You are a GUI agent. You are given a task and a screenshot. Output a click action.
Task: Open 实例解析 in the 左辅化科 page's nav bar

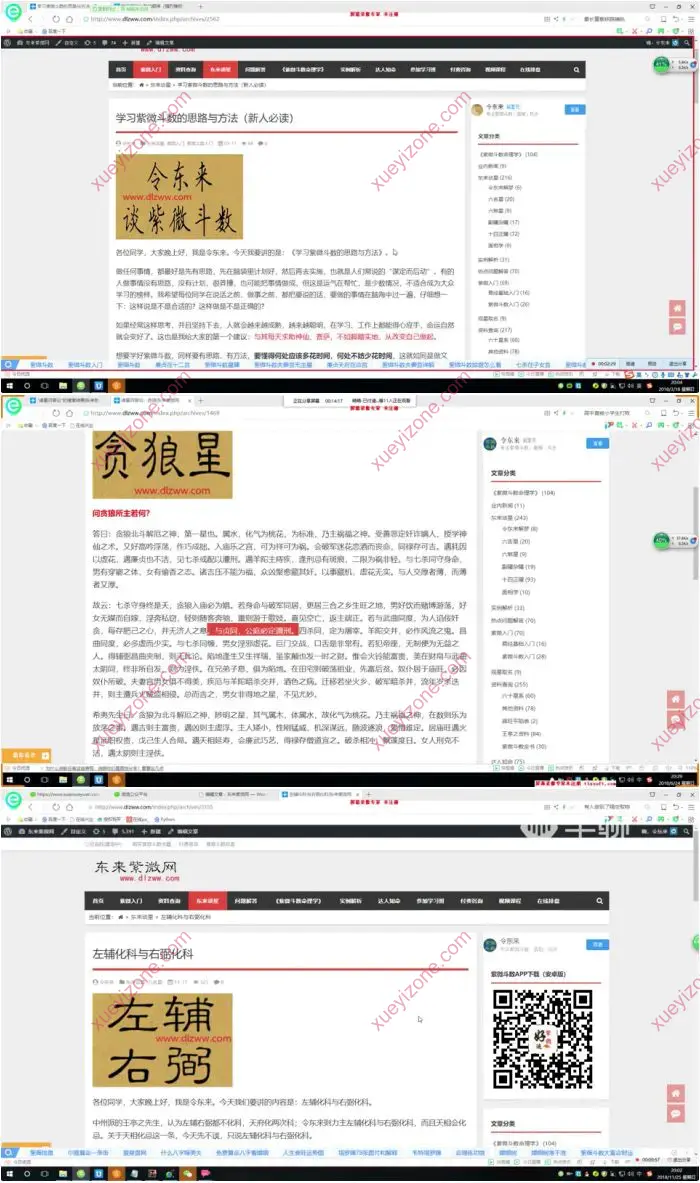(x=350, y=900)
